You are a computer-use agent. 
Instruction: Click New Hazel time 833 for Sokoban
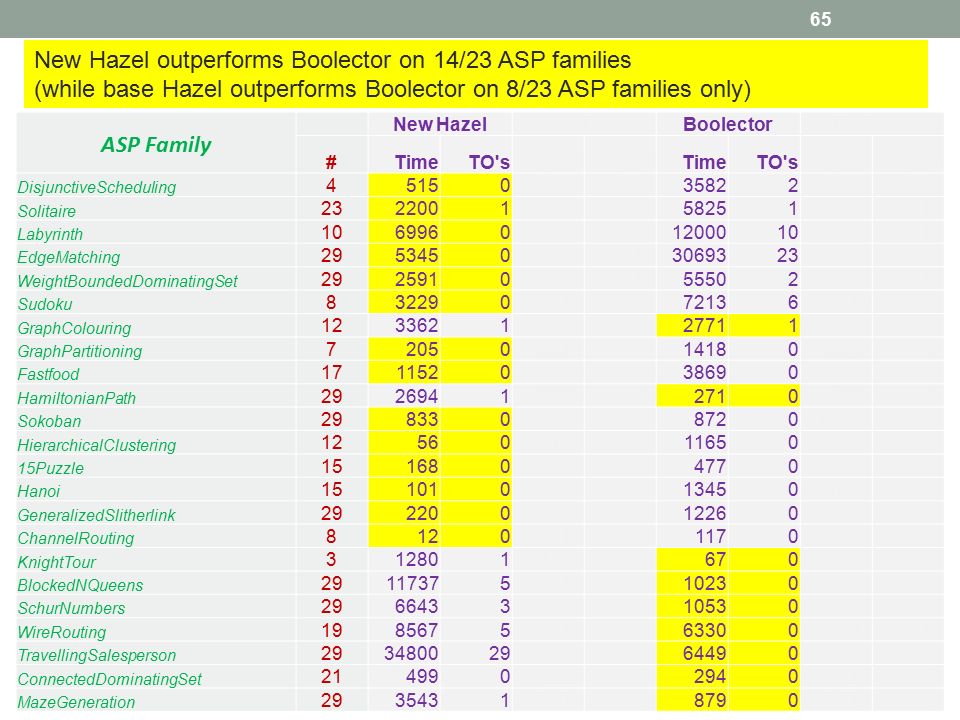[x=422, y=419]
